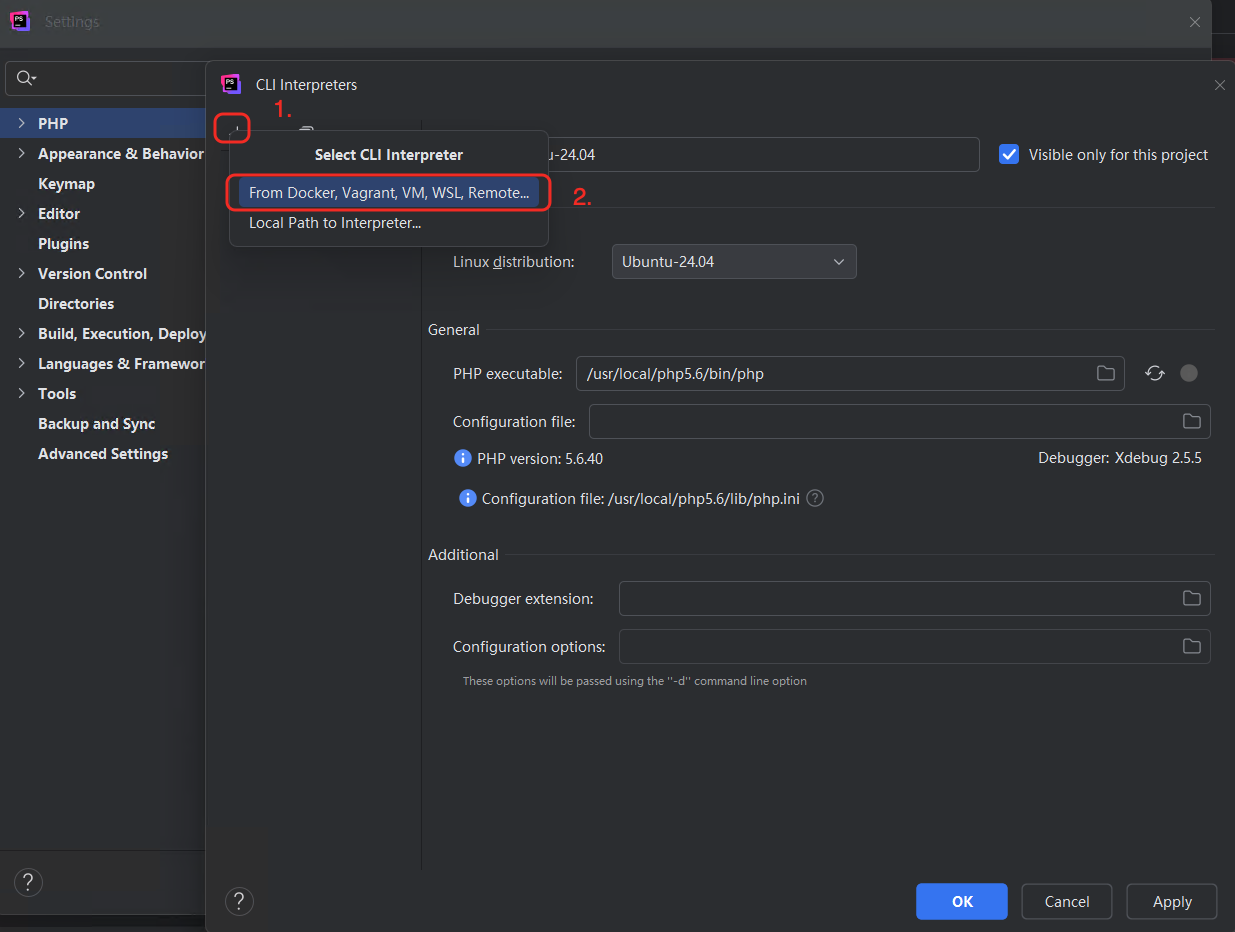Confirm with the OK button
The height and width of the screenshot is (932, 1235).
coord(962,901)
